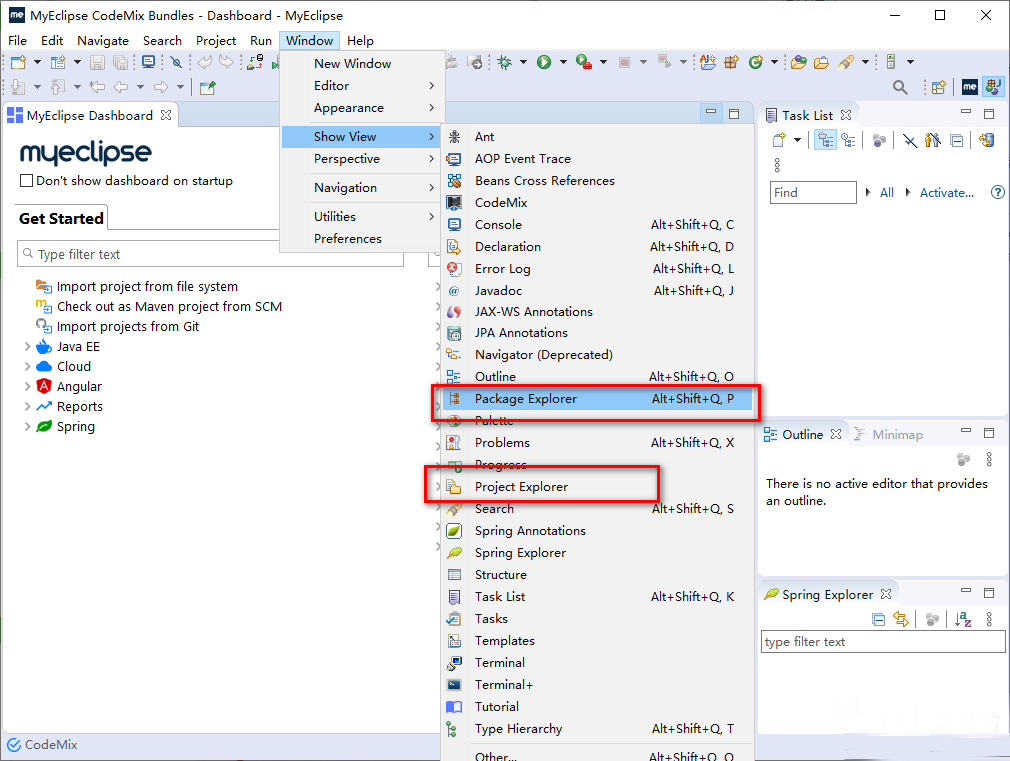The width and height of the screenshot is (1010, 761).
Task: Open the Terminal+ view
Action: coord(597,685)
